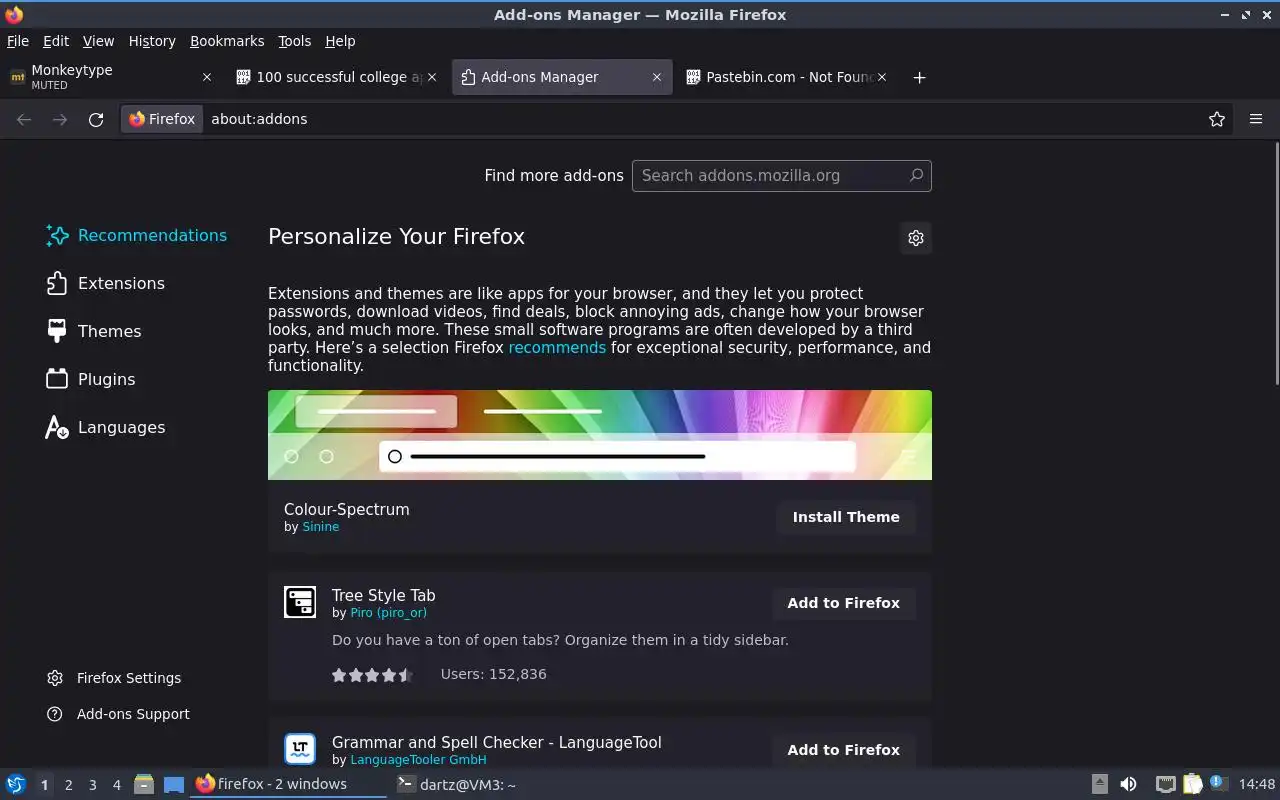Switch to virtual desktop 4
The height and width of the screenshot is (800, 1280).
(x=116, y=785)
